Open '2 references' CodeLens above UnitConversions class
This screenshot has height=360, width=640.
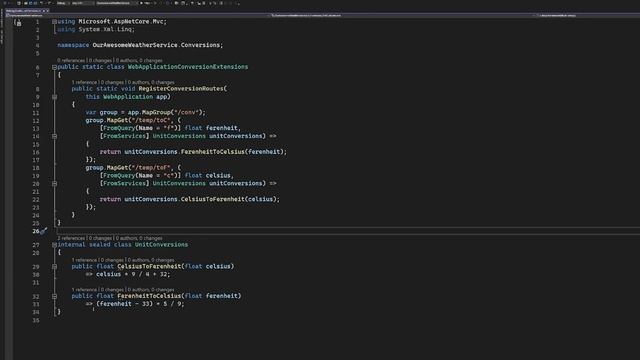[71, 238]
